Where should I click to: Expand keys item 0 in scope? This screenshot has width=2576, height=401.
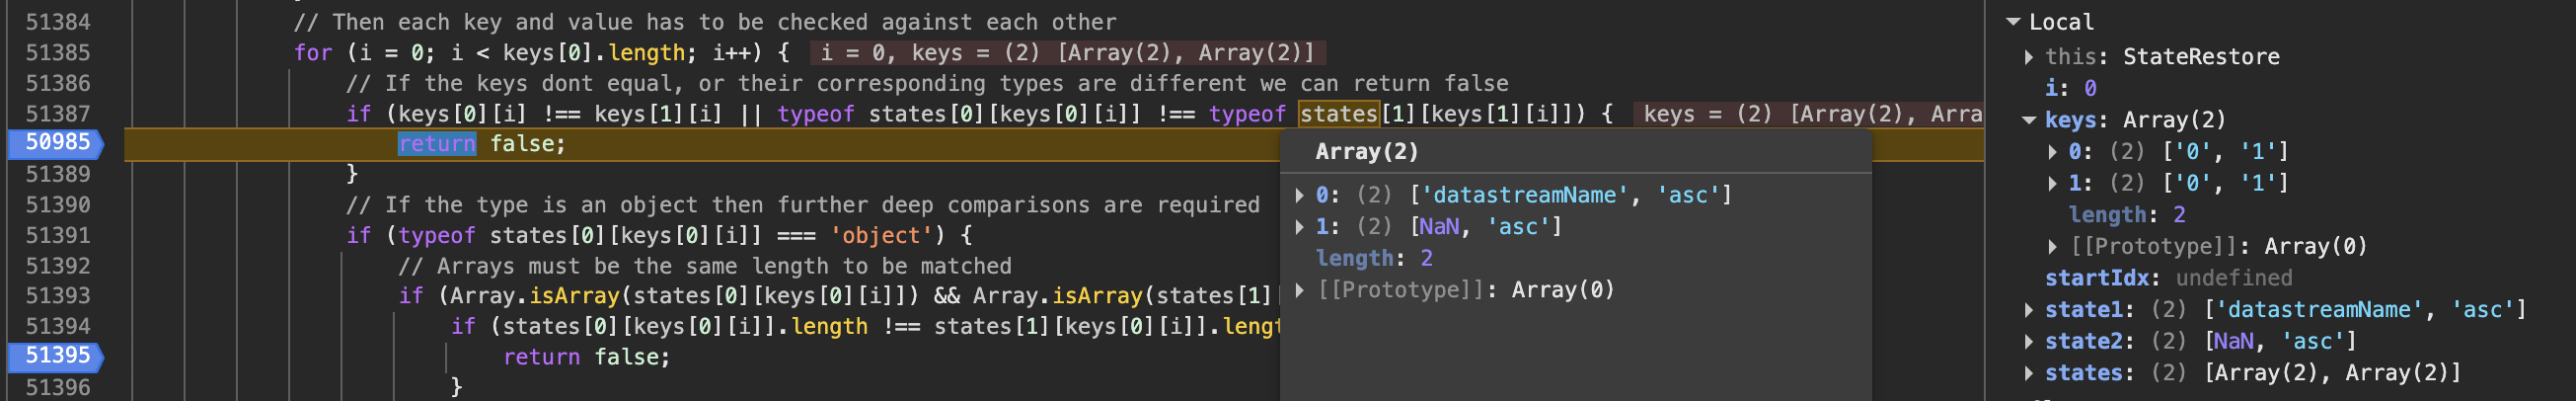[x=2052, y=152]
